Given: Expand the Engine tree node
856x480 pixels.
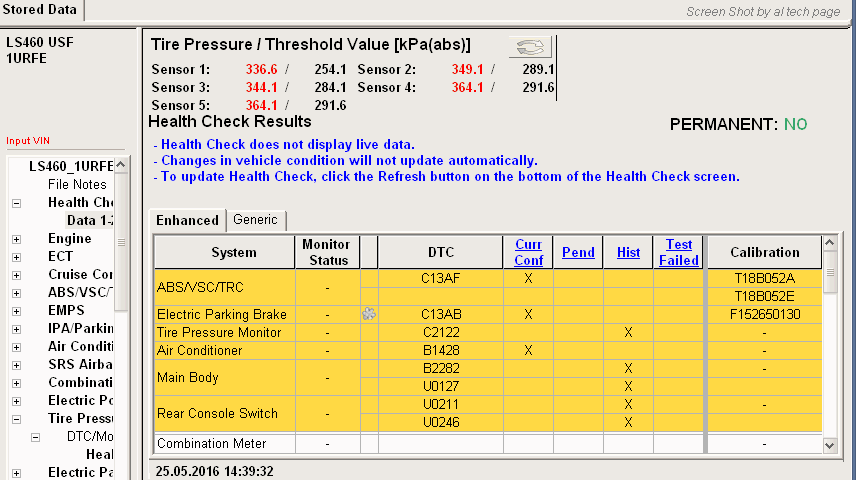Looking at the screenshot, I should (16, 239).
